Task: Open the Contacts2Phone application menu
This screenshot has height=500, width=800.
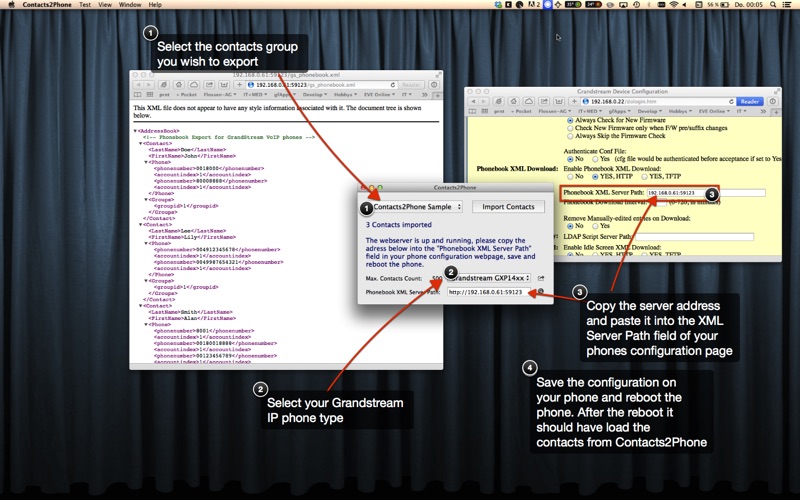Action: point(47,5)
